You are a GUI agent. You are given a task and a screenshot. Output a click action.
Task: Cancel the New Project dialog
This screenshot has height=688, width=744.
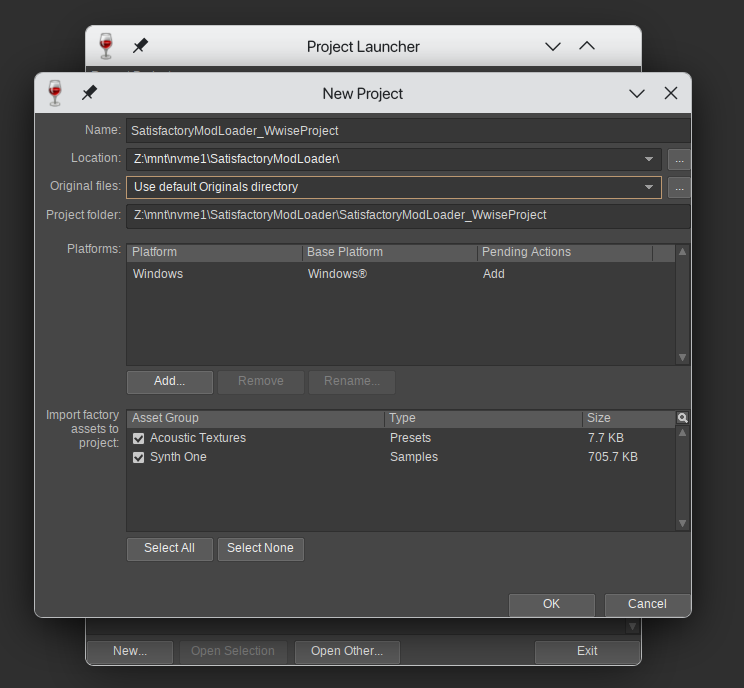click(648, 604)
